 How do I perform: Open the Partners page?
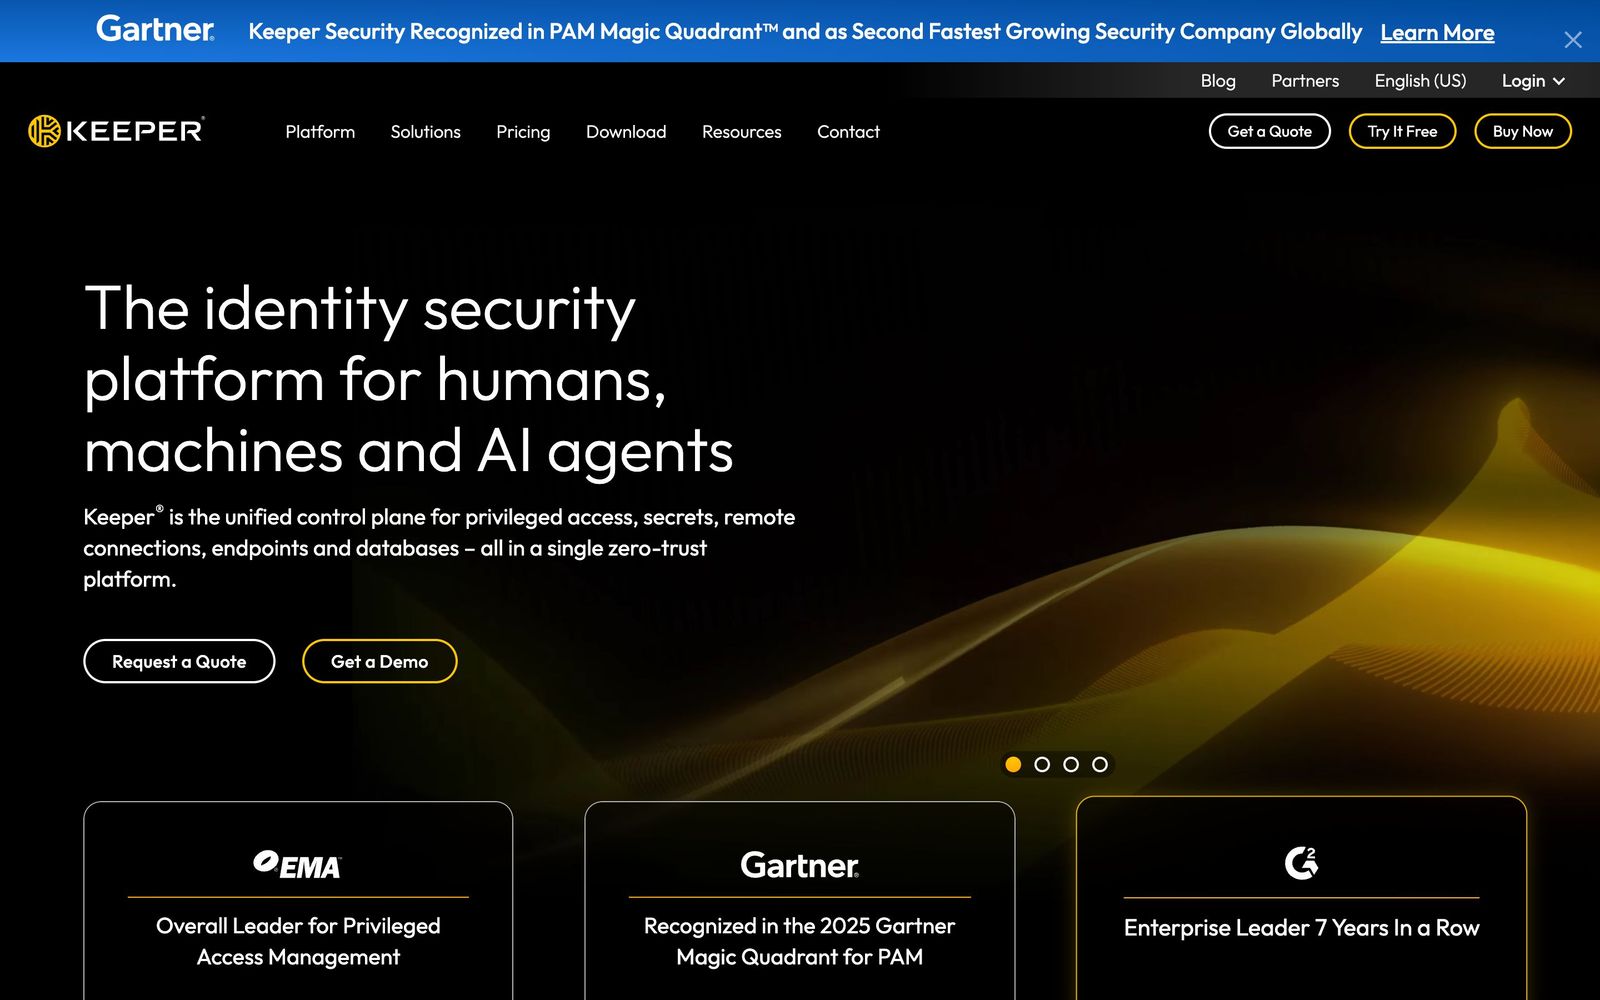1305,81
